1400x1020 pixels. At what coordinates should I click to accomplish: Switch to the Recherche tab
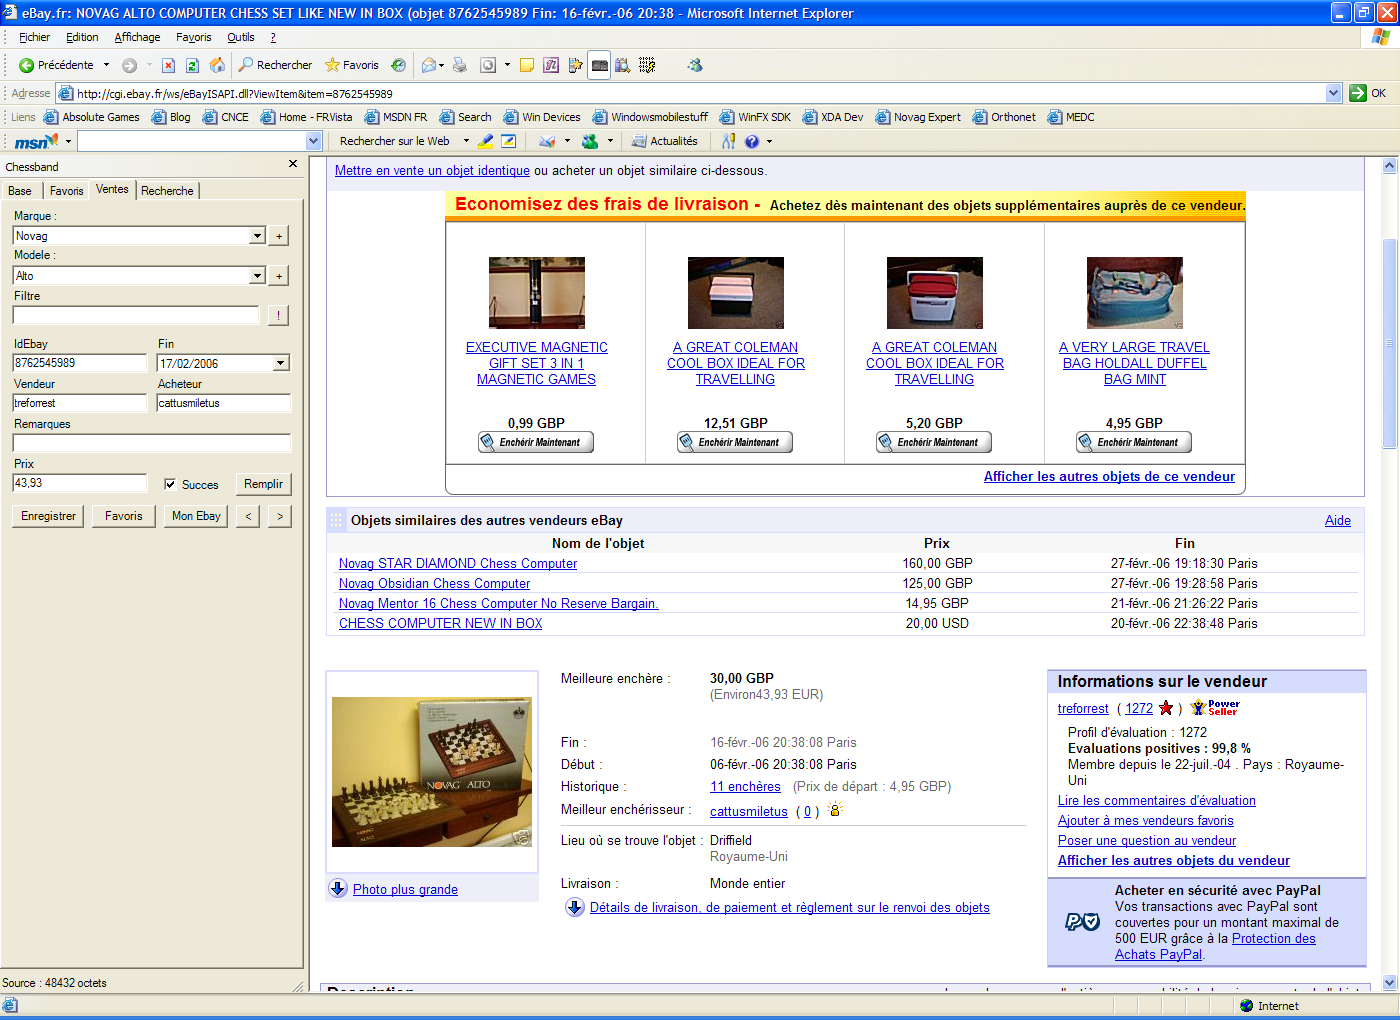click(167, 191)
